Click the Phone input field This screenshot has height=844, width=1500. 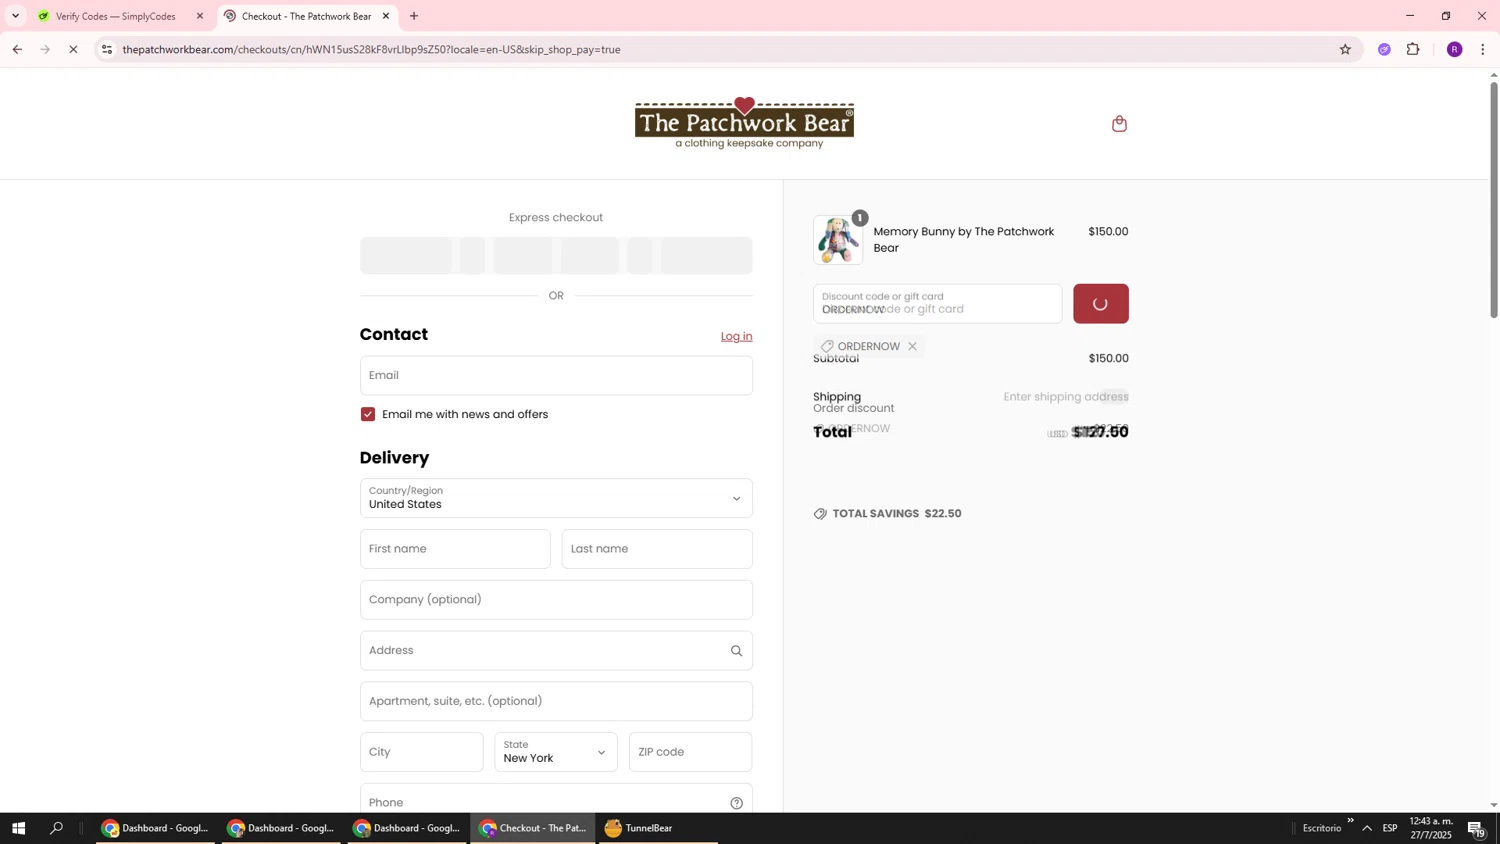pyautogui.click(x=556, y=800)
